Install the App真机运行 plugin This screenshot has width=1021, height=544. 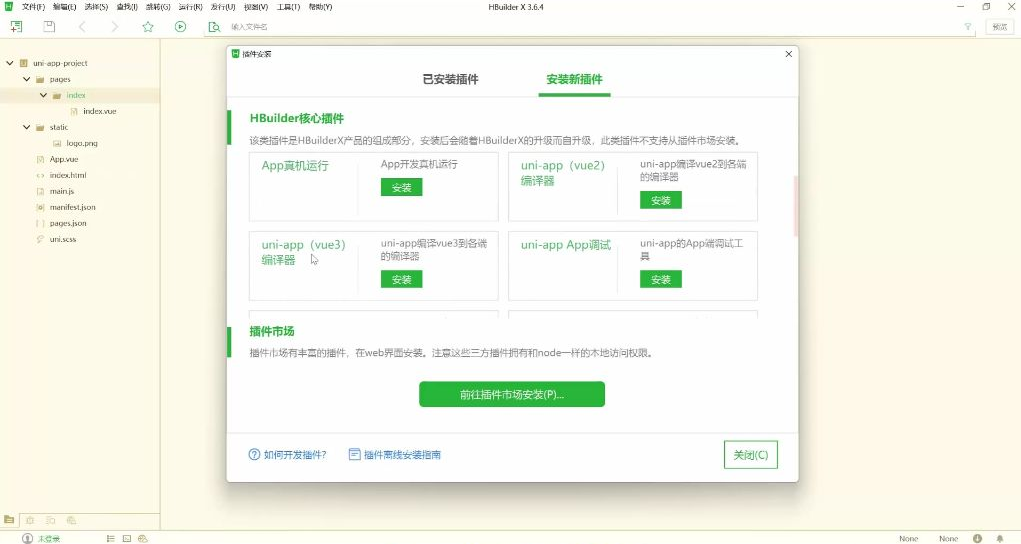tap(402, 187)
